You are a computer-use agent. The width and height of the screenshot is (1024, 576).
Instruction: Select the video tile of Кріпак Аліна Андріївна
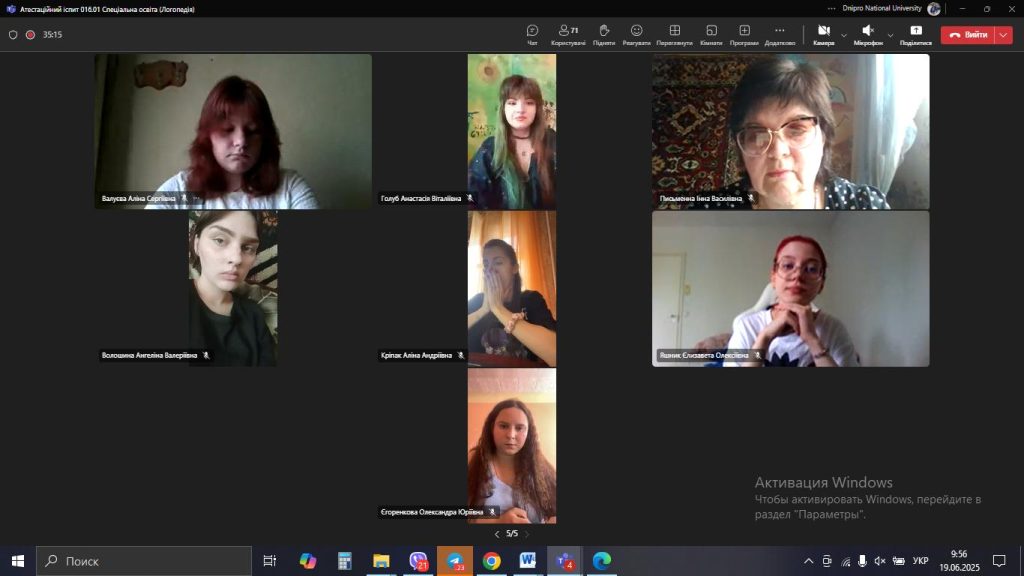click(512, 289)
